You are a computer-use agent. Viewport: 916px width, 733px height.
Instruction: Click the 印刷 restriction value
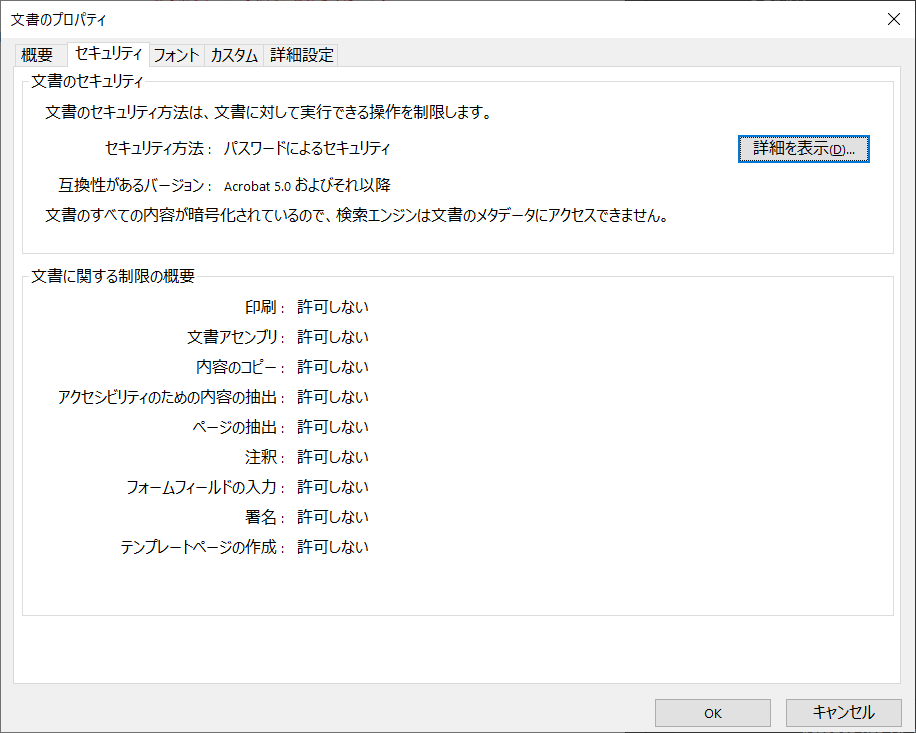tap(333, 307)
